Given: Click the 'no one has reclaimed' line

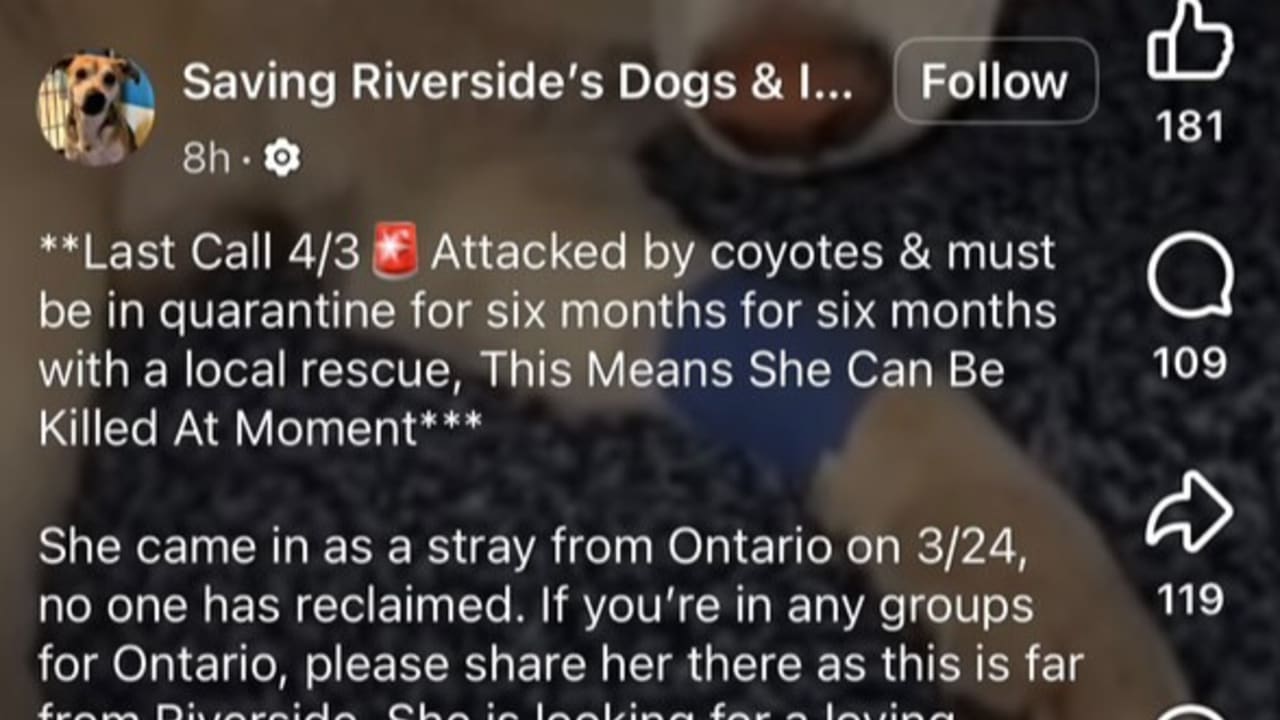Looking at the screenshot, I should pyautogui.click(x=536, y=605).
